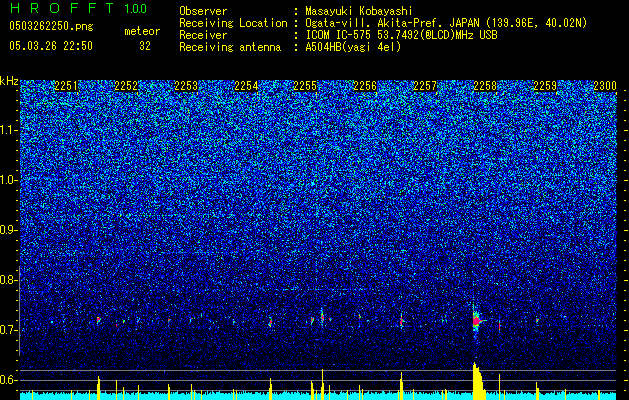Click the 2257 time marker
The image size is (629, 400).
click(425, 86)
